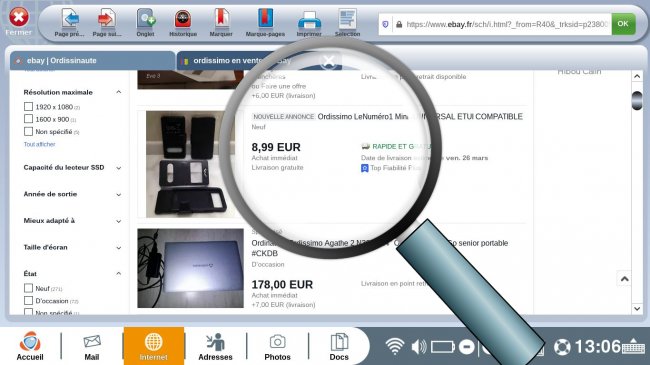Click the battery status icon
650x365 pixels.
coord(443,347)
